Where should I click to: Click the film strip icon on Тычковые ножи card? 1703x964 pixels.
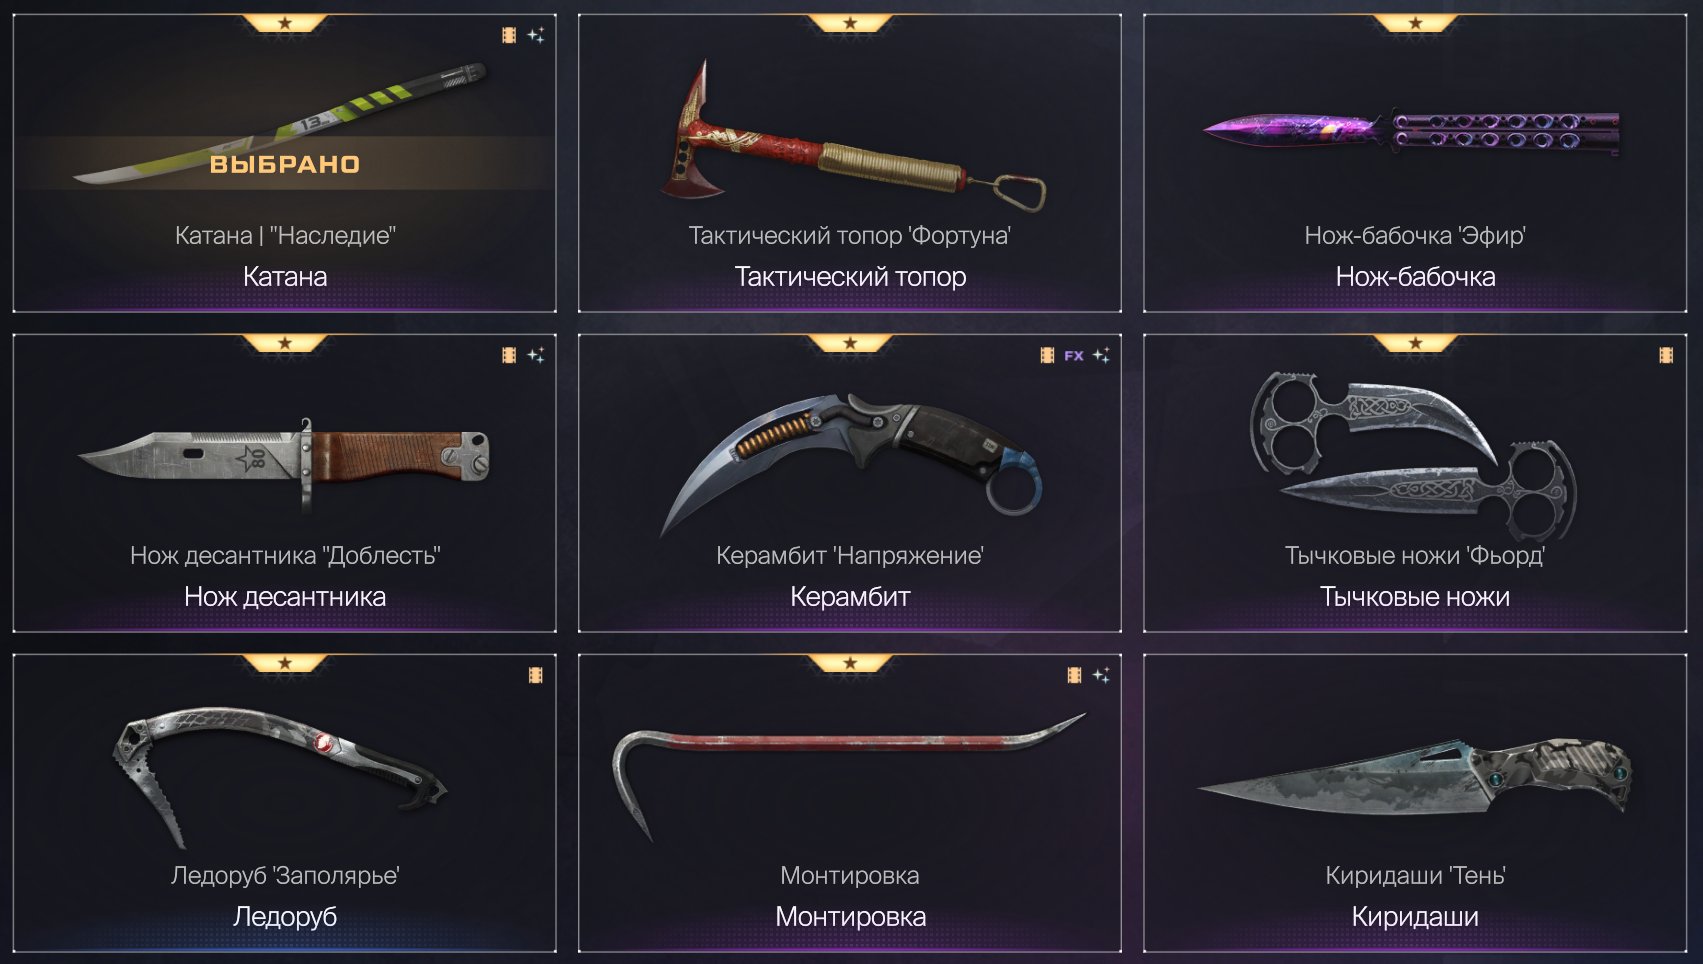coord(1666,355)
